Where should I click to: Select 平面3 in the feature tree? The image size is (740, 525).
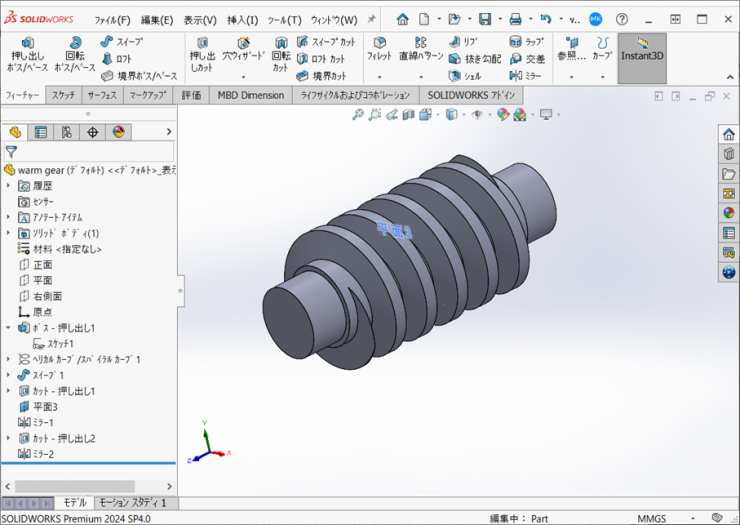[46, 407]
